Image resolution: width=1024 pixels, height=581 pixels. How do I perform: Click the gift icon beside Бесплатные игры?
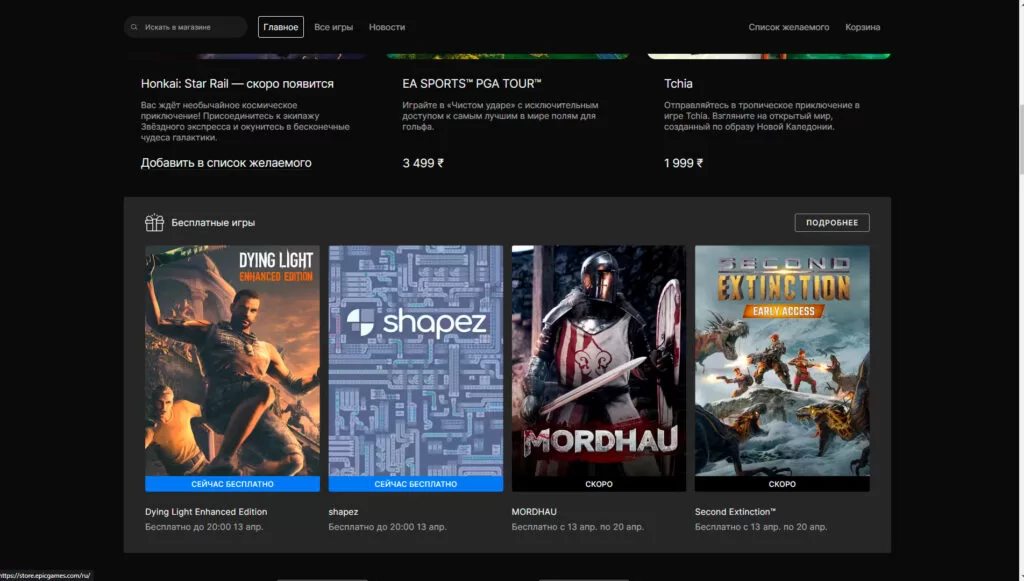point(154,223)
